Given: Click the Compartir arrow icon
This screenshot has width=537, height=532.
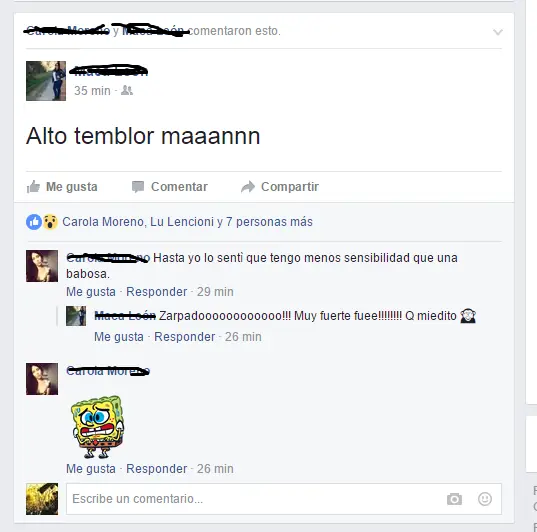Looking at the screenshot, I should click(x=248, y=187).
